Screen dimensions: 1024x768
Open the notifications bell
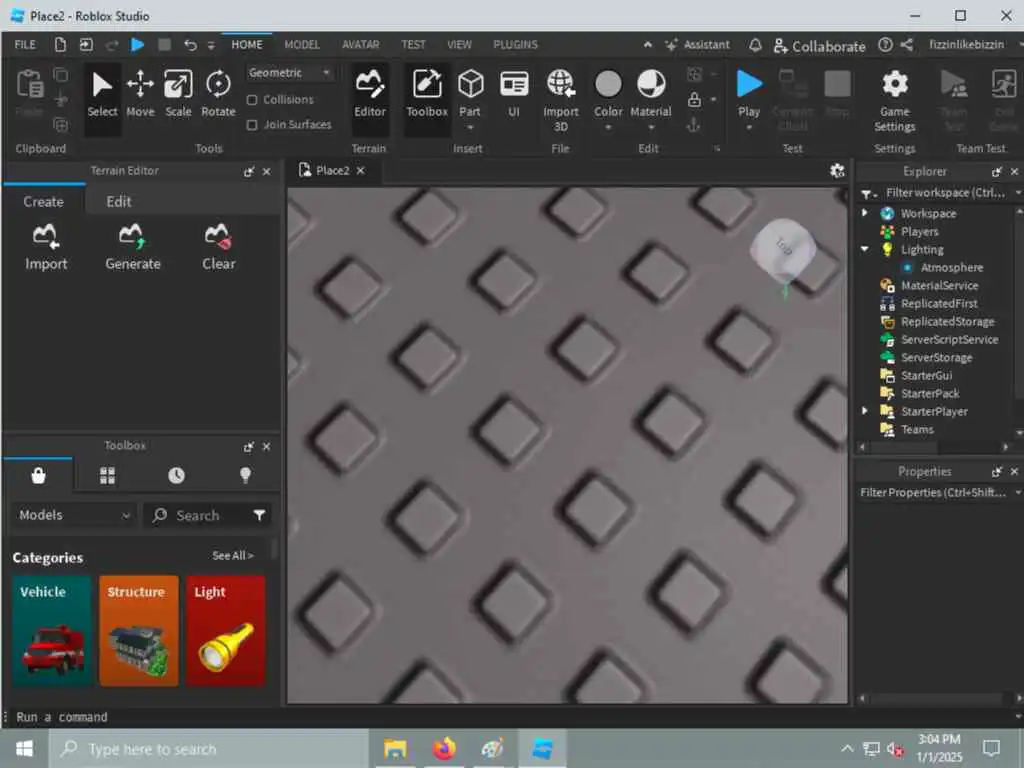click(x=755, y=45)
